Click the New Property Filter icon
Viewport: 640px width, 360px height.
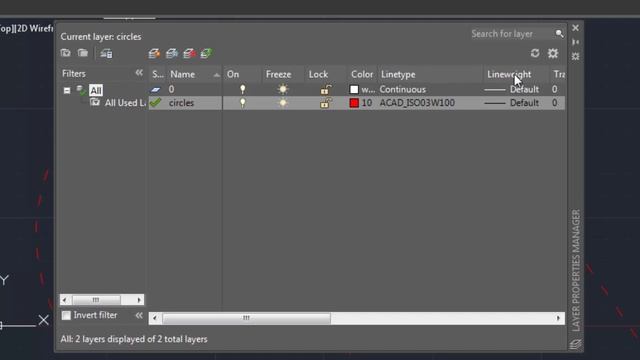(65, 53)
